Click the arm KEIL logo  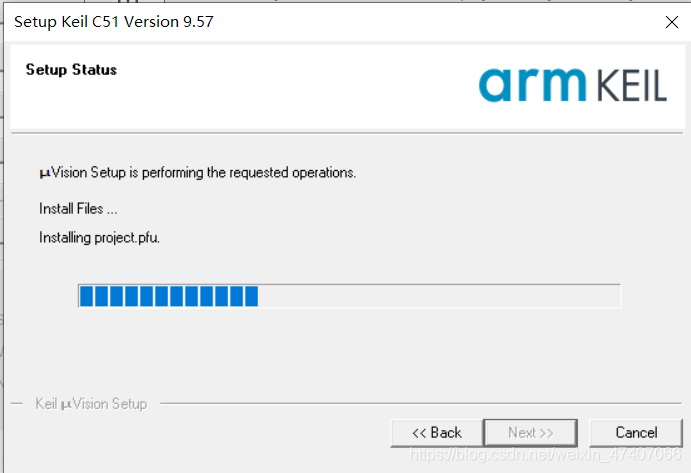coord(572,85)
